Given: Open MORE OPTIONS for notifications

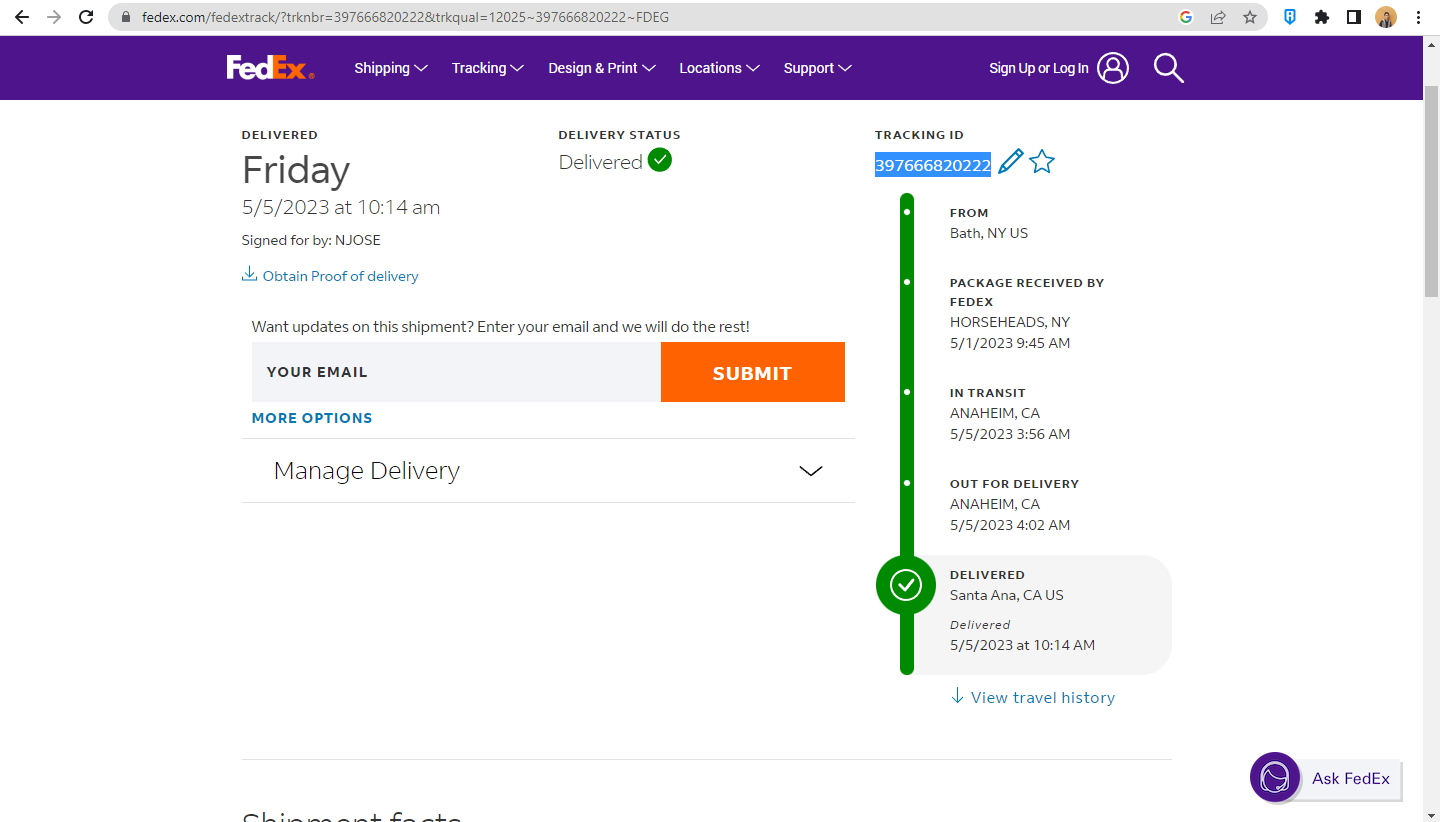Looking at the screenshot, I should point(312,418).
